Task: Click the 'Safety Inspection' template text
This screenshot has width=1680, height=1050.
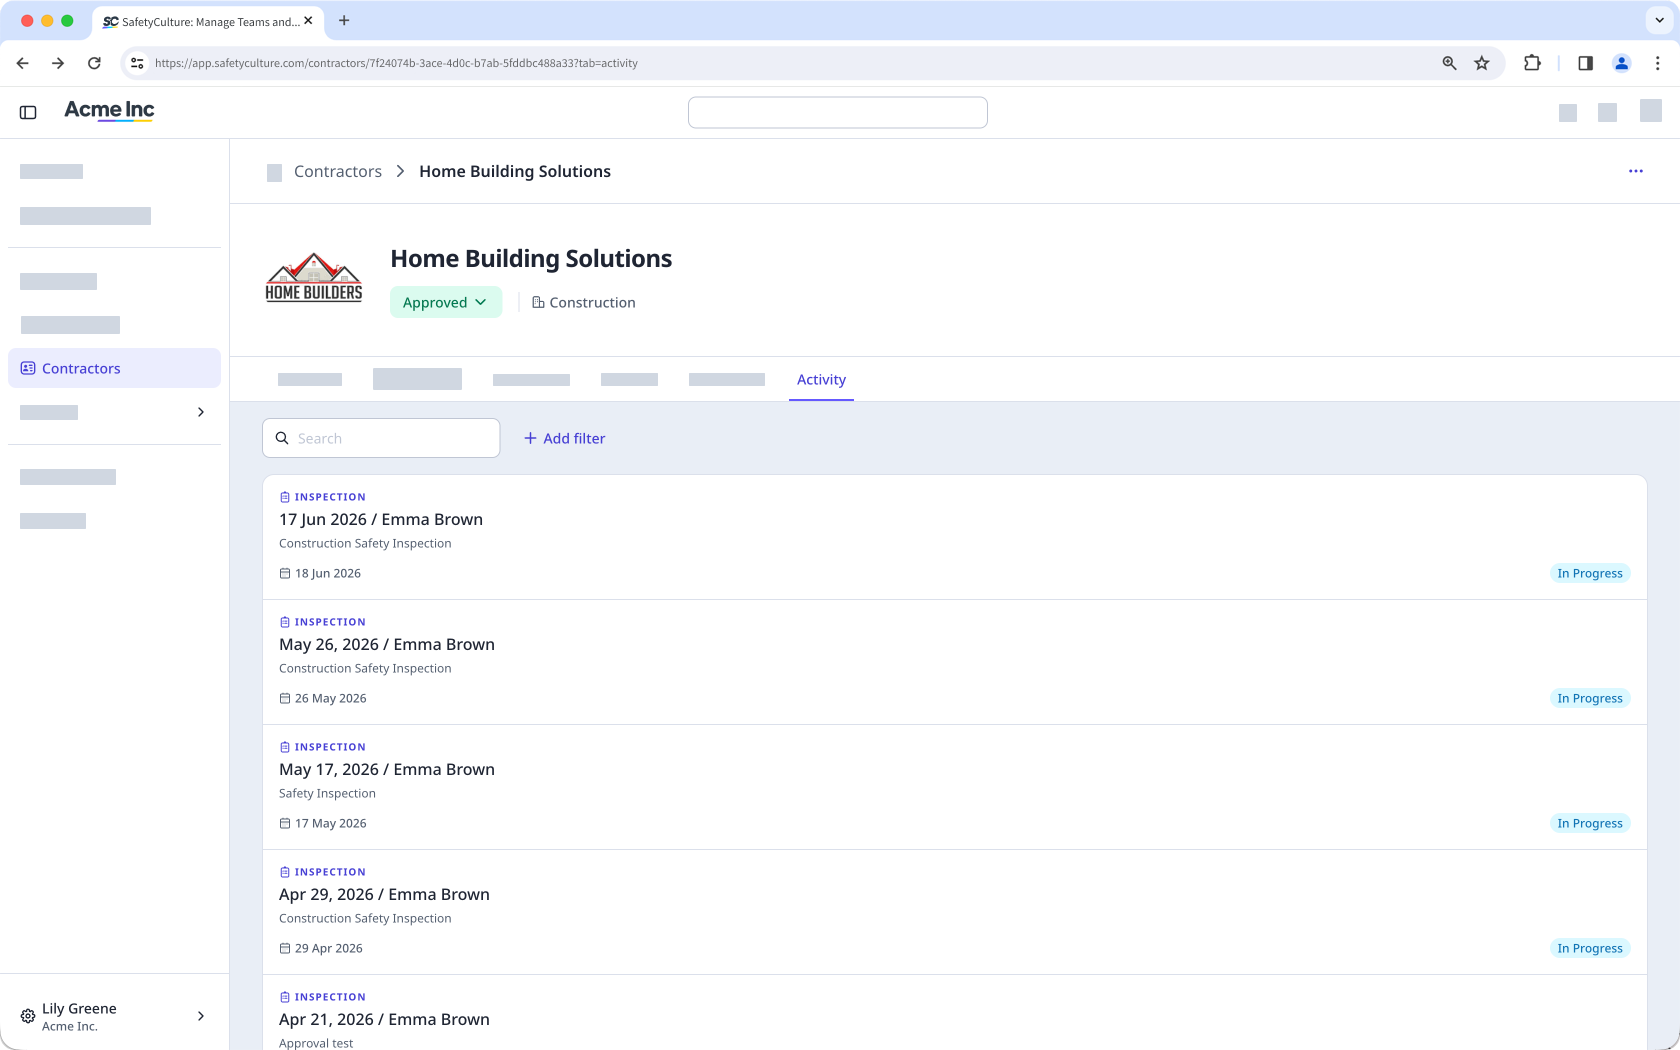Action: click(327, 793)
